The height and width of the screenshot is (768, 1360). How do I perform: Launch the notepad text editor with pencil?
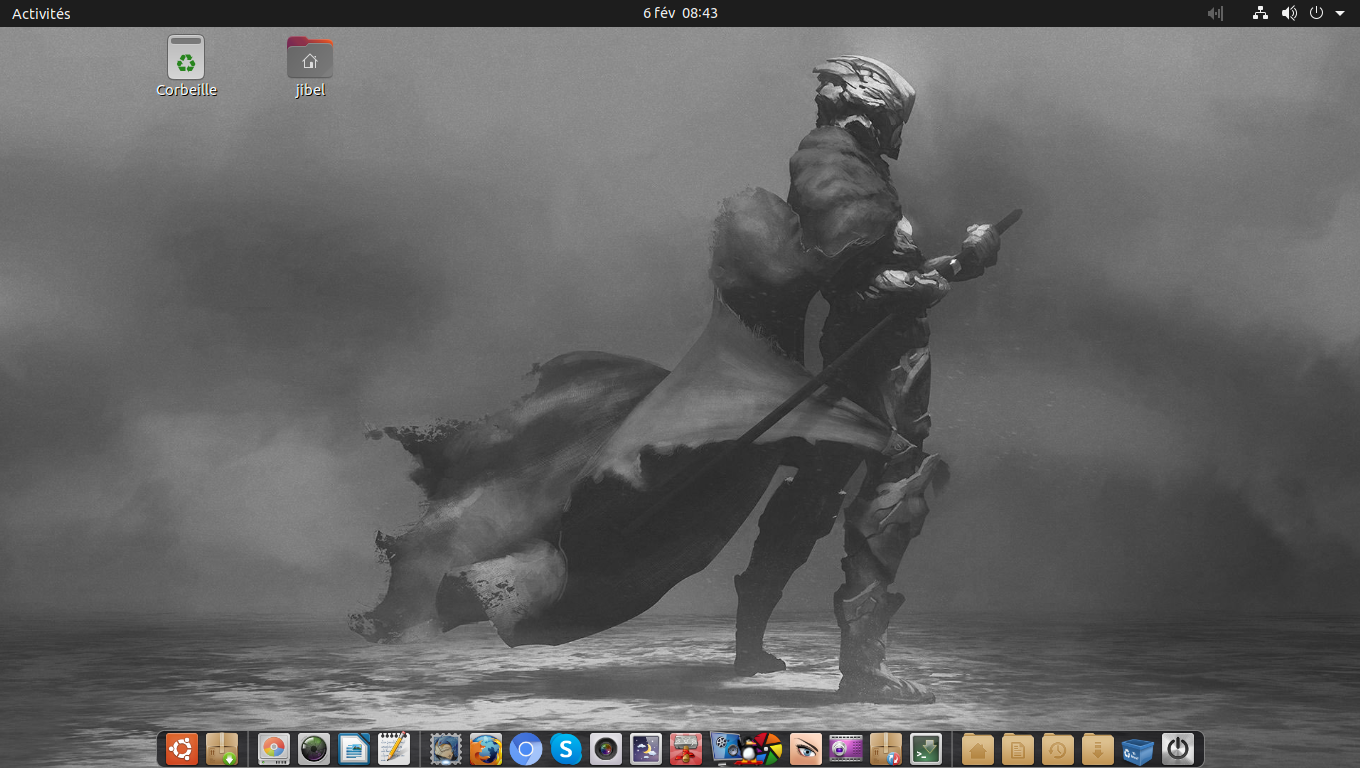394,748
